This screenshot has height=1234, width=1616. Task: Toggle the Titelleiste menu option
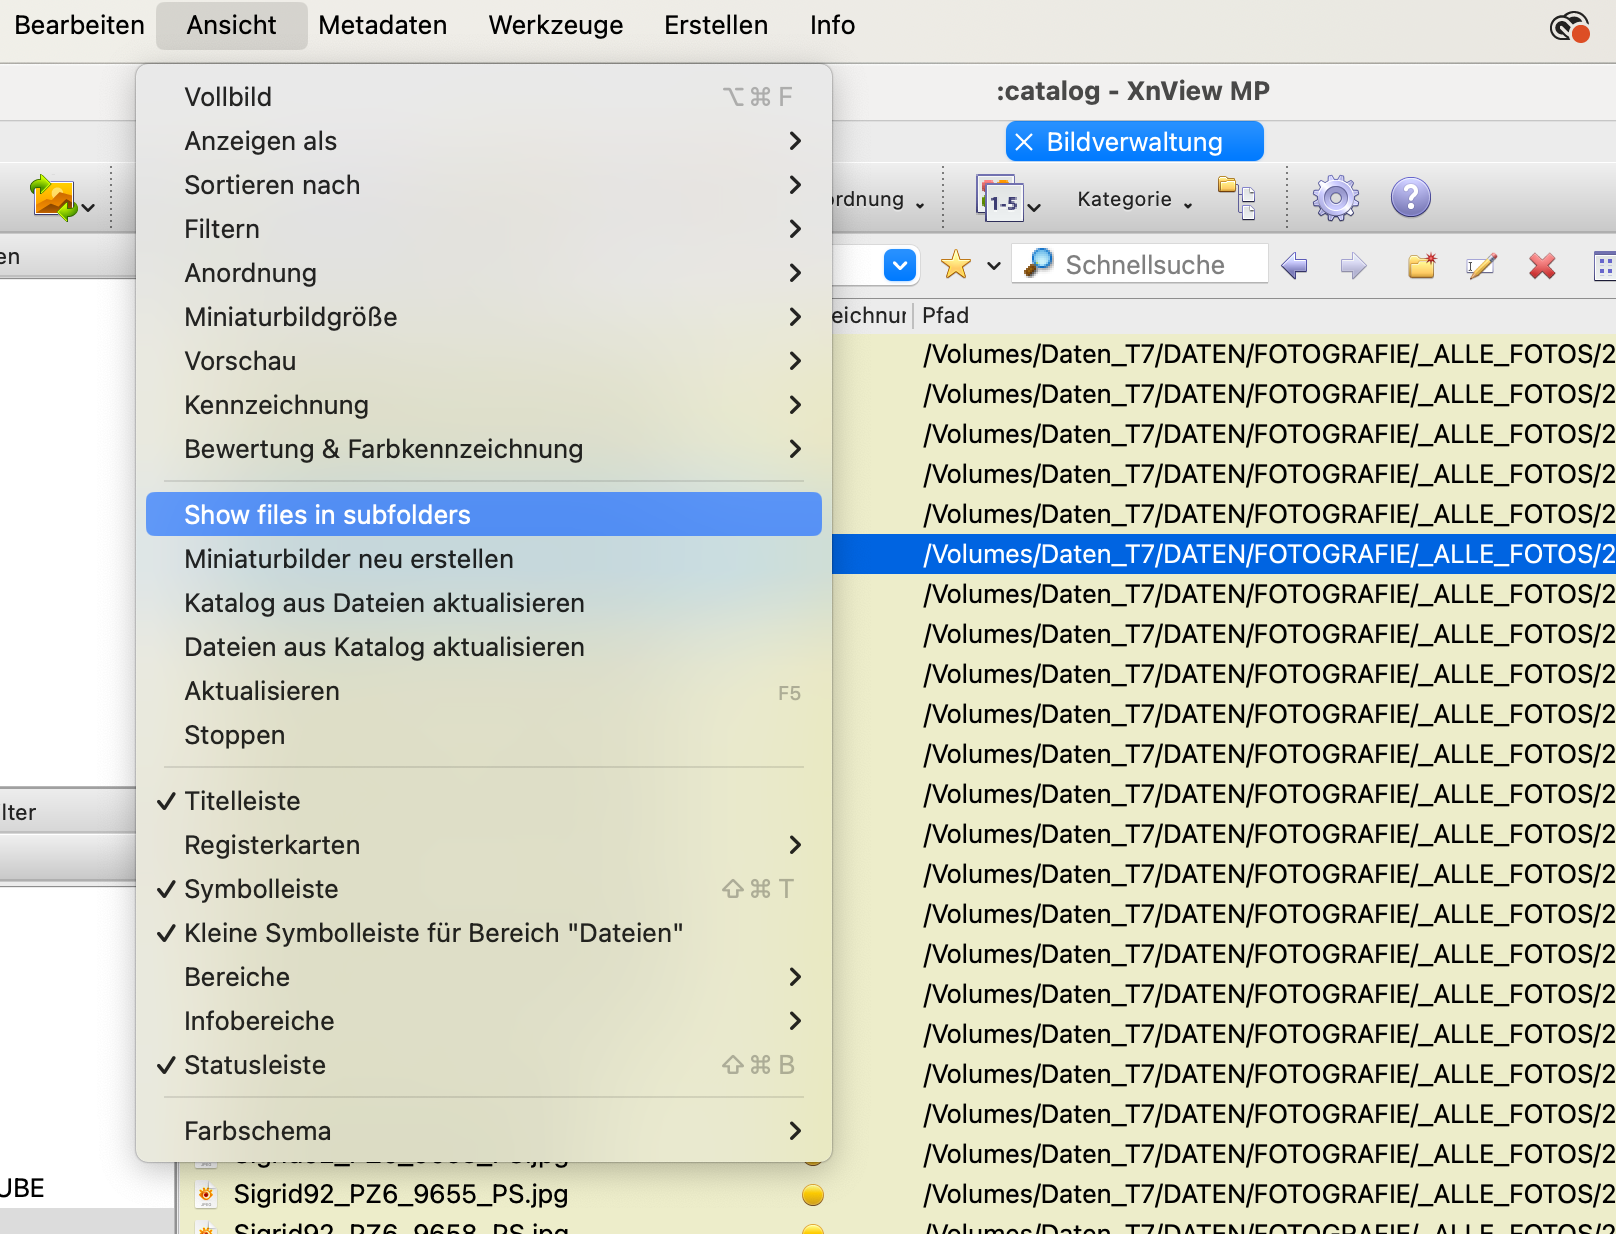tap(242, 801)
